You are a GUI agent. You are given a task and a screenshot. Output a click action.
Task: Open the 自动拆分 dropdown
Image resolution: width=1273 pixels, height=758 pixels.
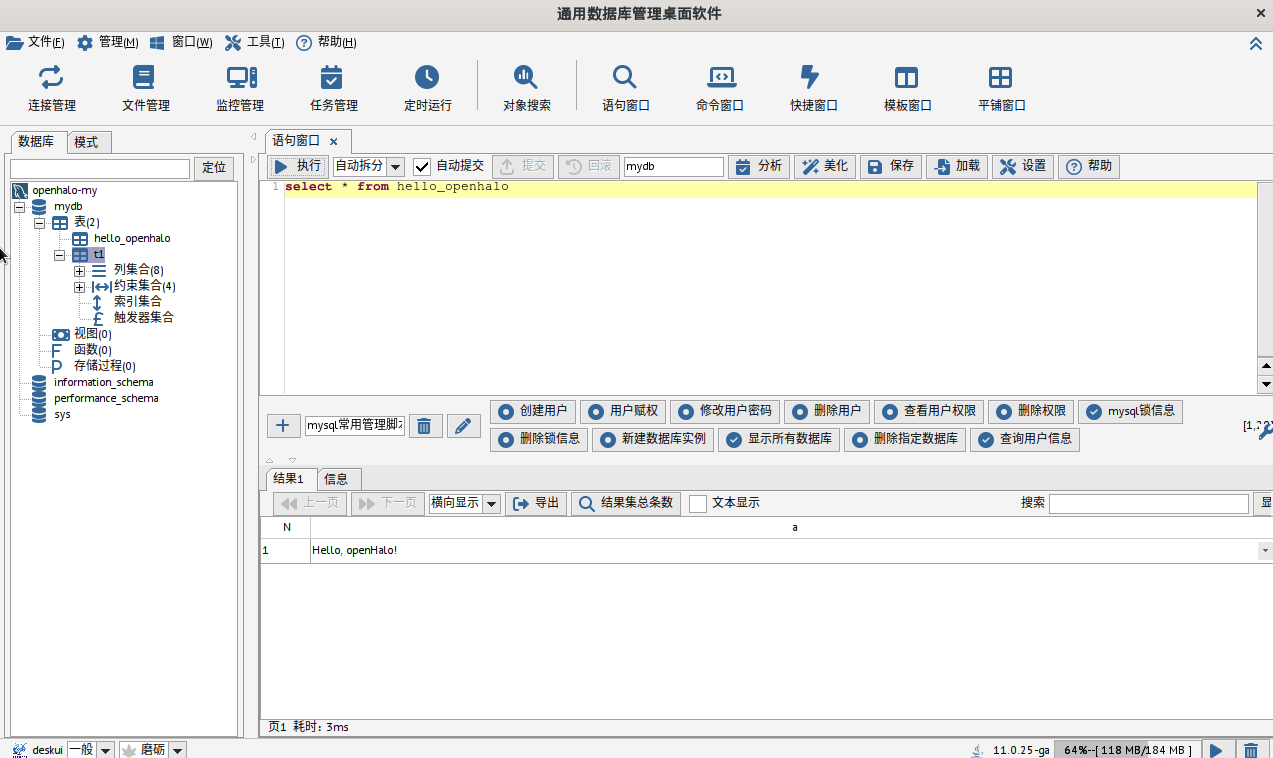coord(395,167)
